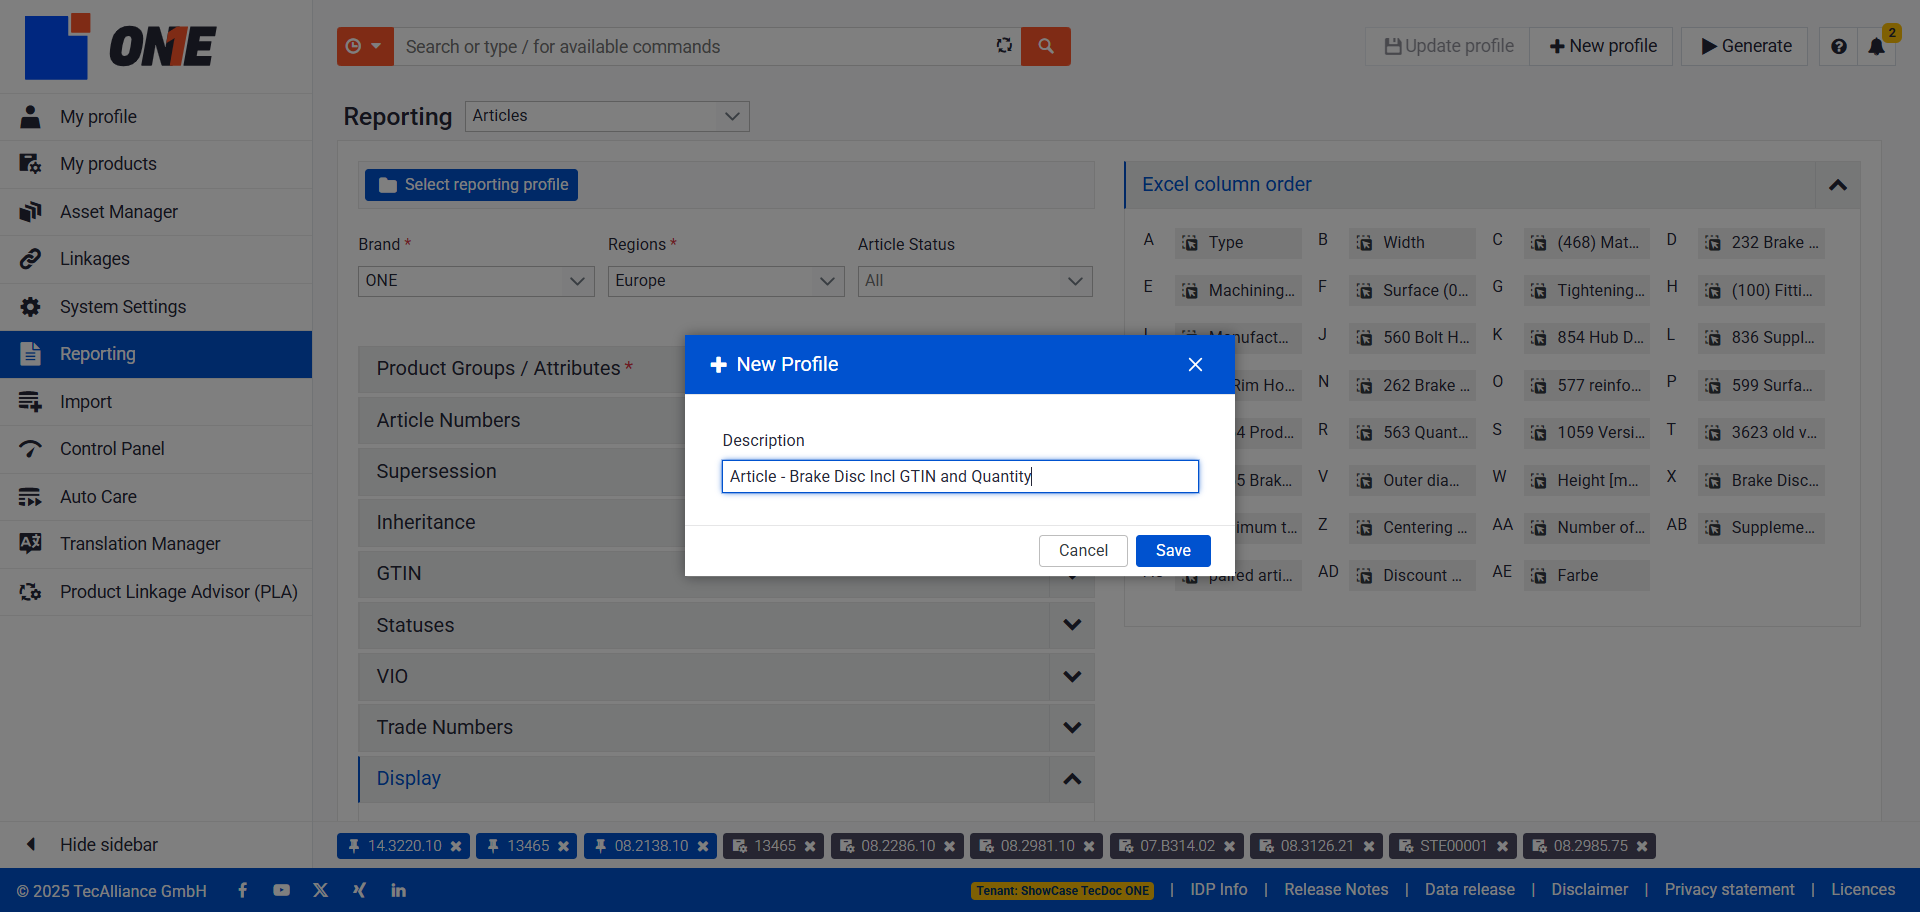Screen dimensions: 1920x912
Task: Click the Control Panel sidebar icon
Action: [31, 449]
